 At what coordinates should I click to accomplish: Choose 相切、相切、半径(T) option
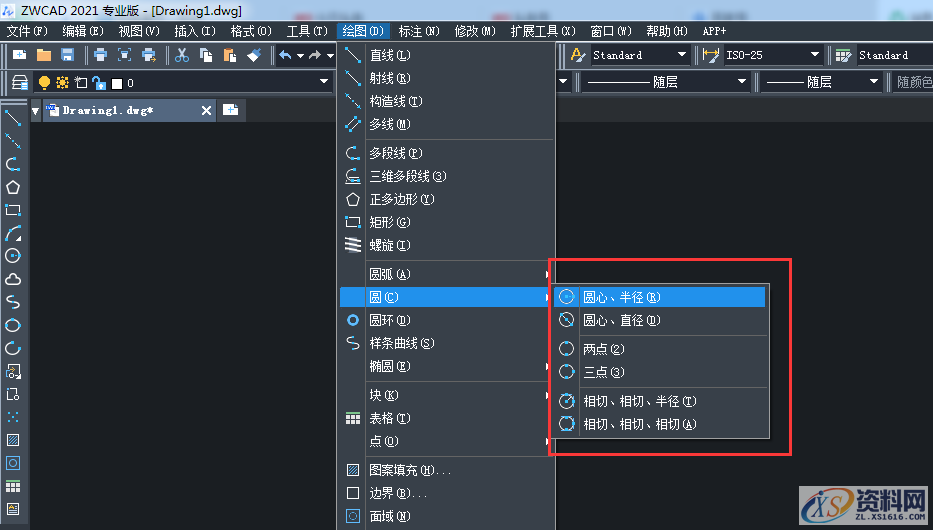[x=659, y=401]
